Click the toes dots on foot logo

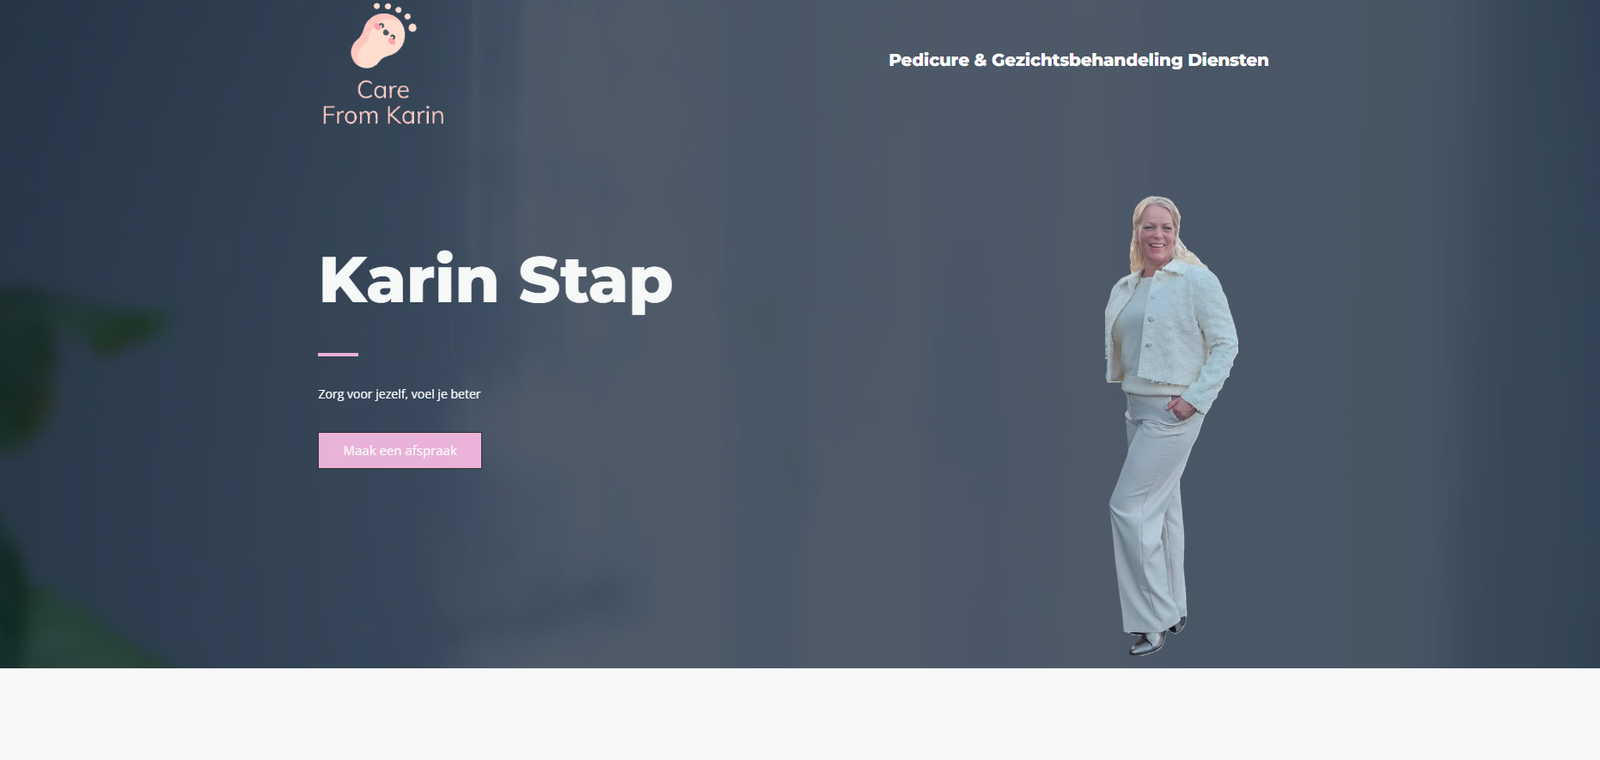click(x=396, y=15)
